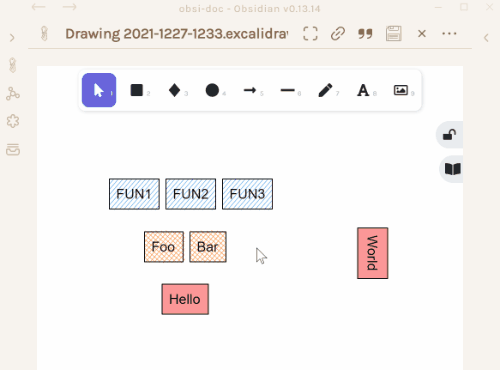Image resolution: width=500 pixels, height=370 pixels.
Task: Select the Ellipse tool
Action: [x=212, y=90]
